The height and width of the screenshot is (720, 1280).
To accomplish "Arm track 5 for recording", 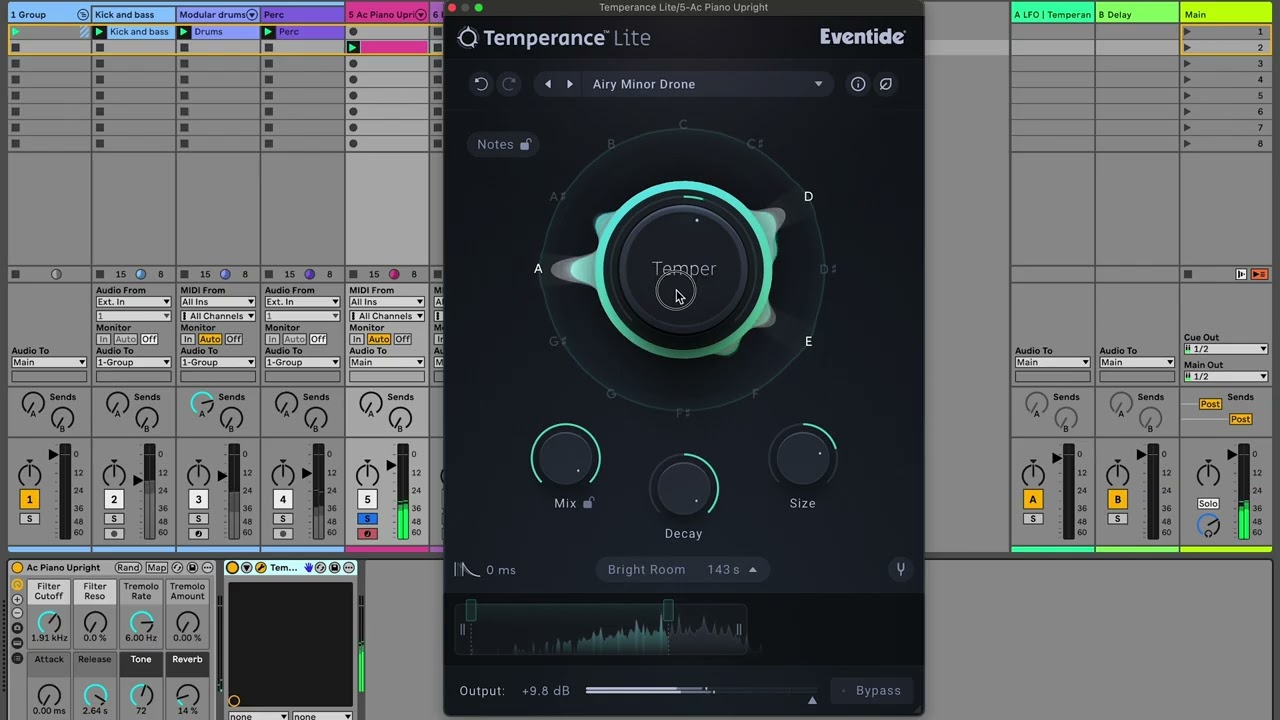I will 367,533.
